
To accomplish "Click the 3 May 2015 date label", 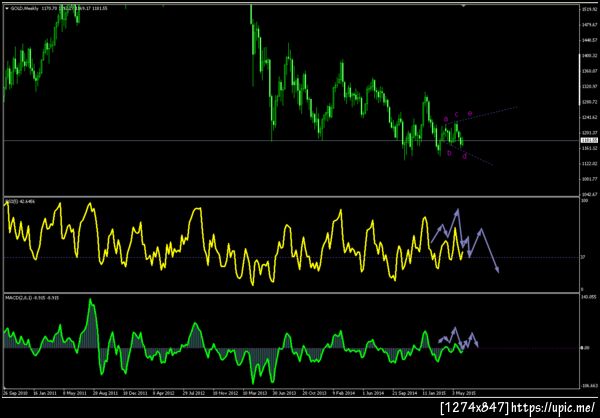I will pyautogui.click(x=462, y=393).
